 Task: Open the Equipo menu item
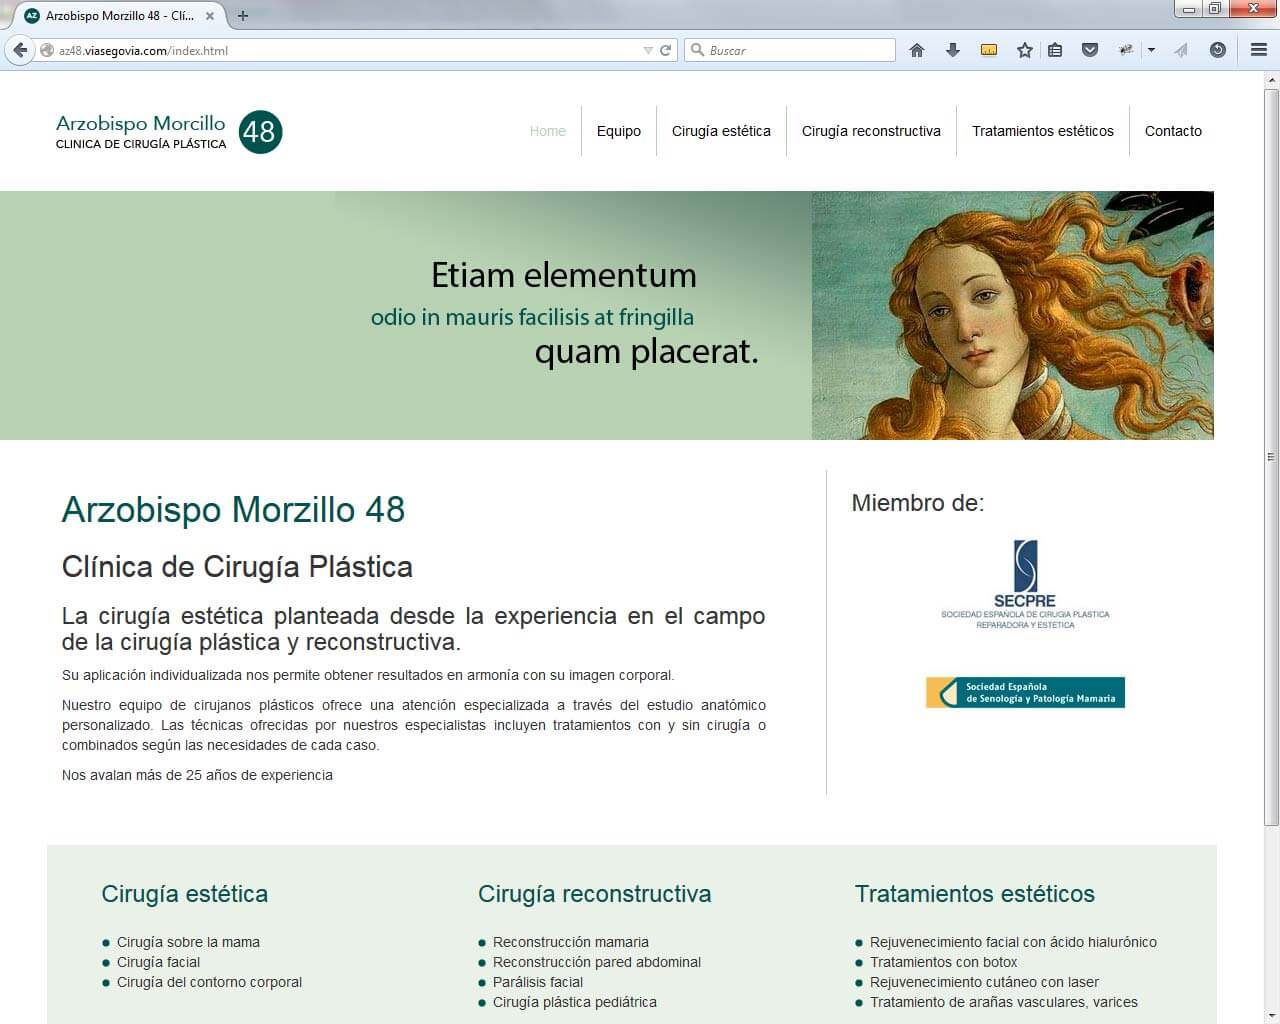619,131
